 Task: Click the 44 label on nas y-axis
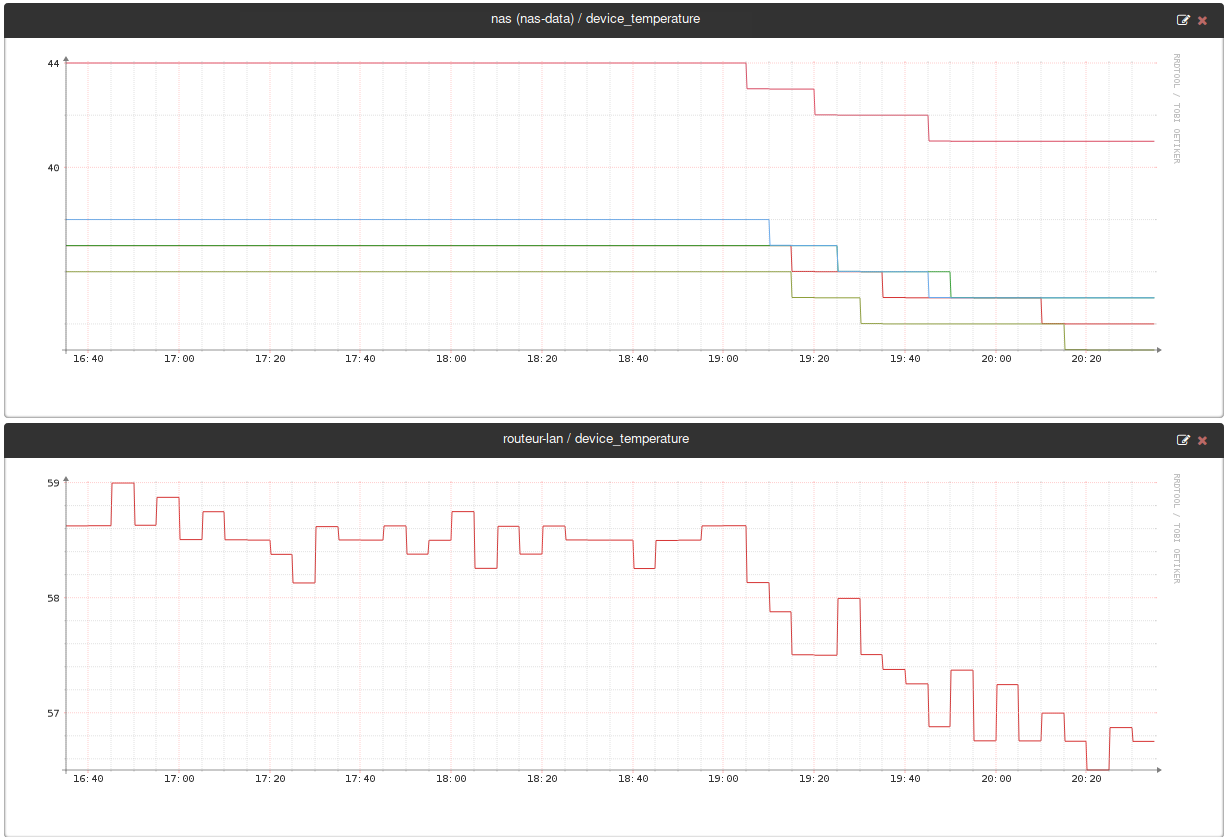coord(53,63)
